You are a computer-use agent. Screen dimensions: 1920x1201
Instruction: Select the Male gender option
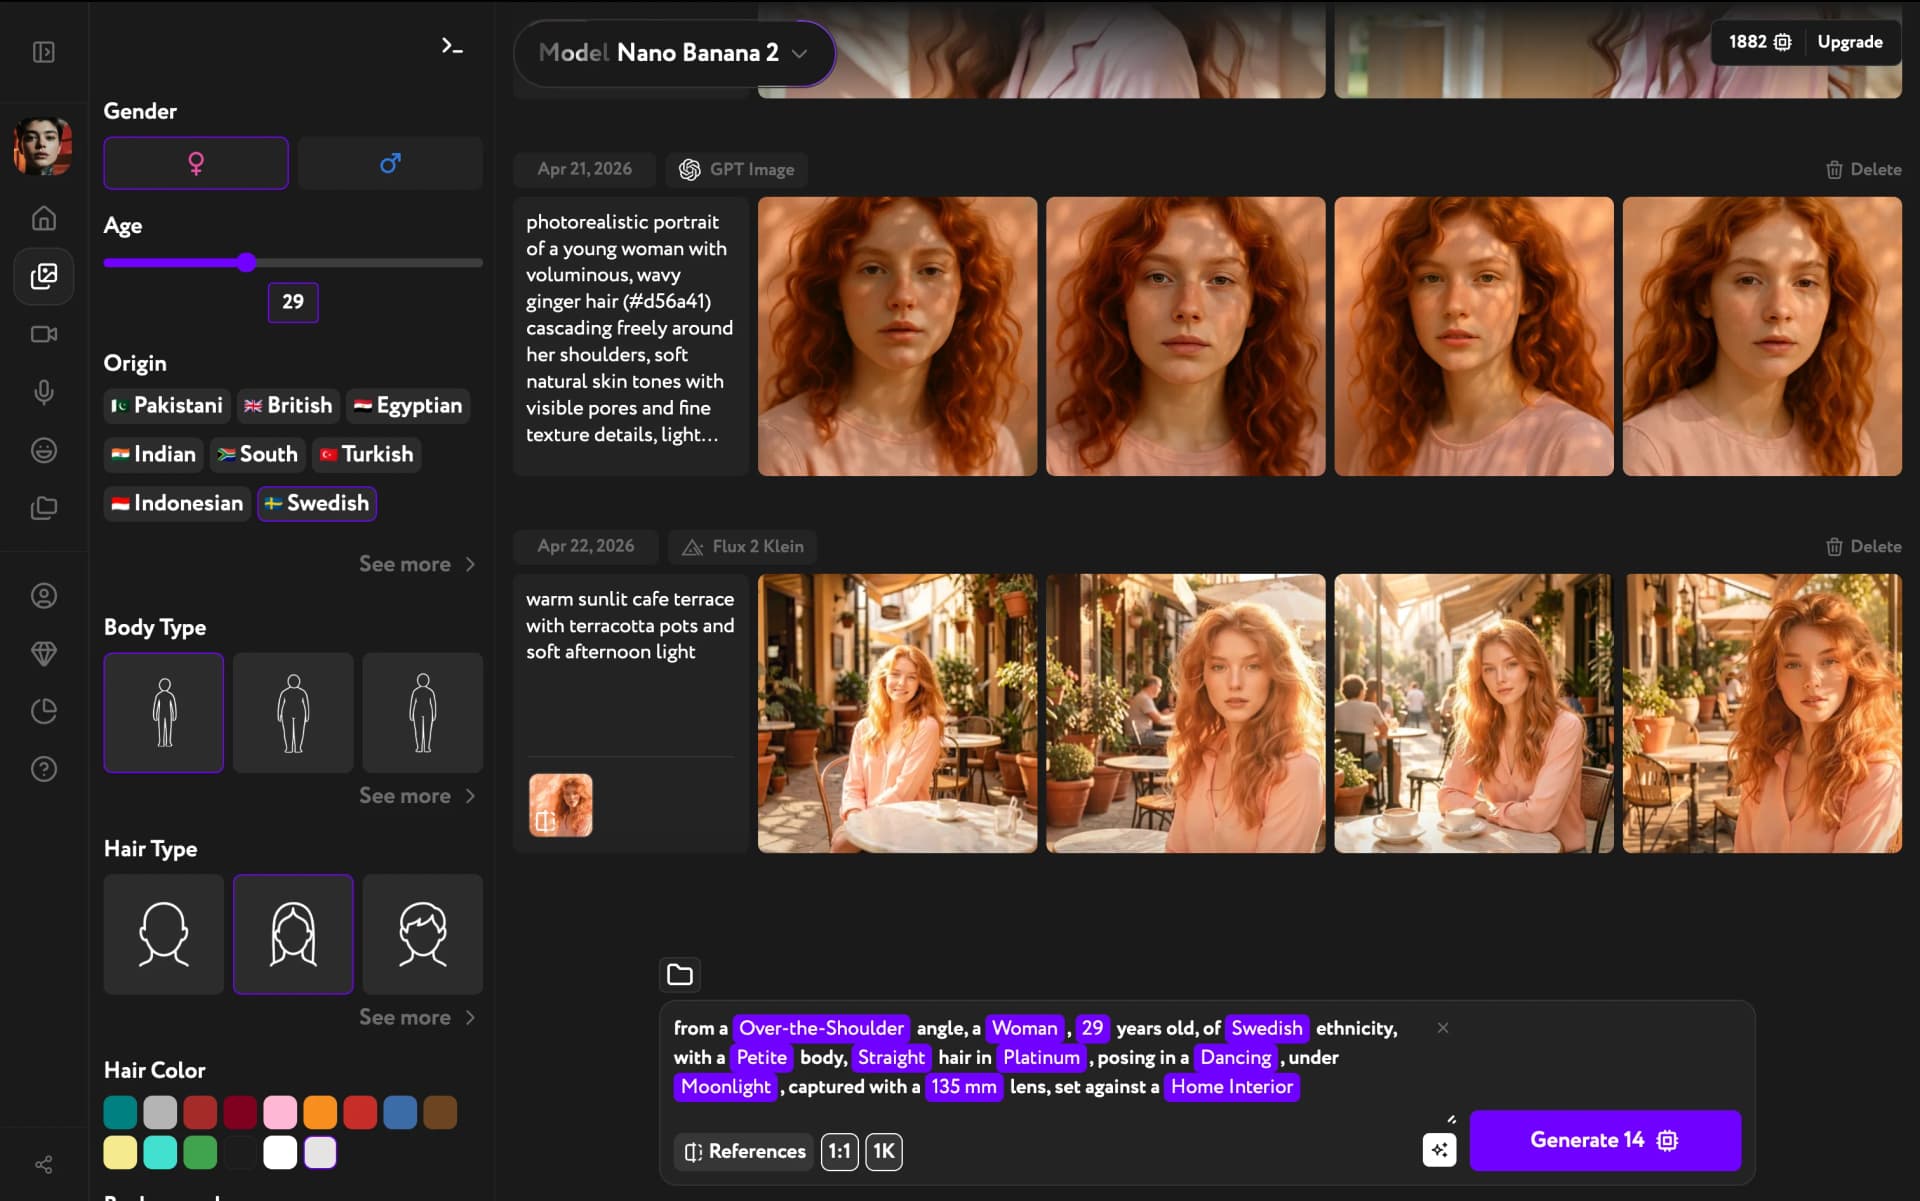point(389,163)
